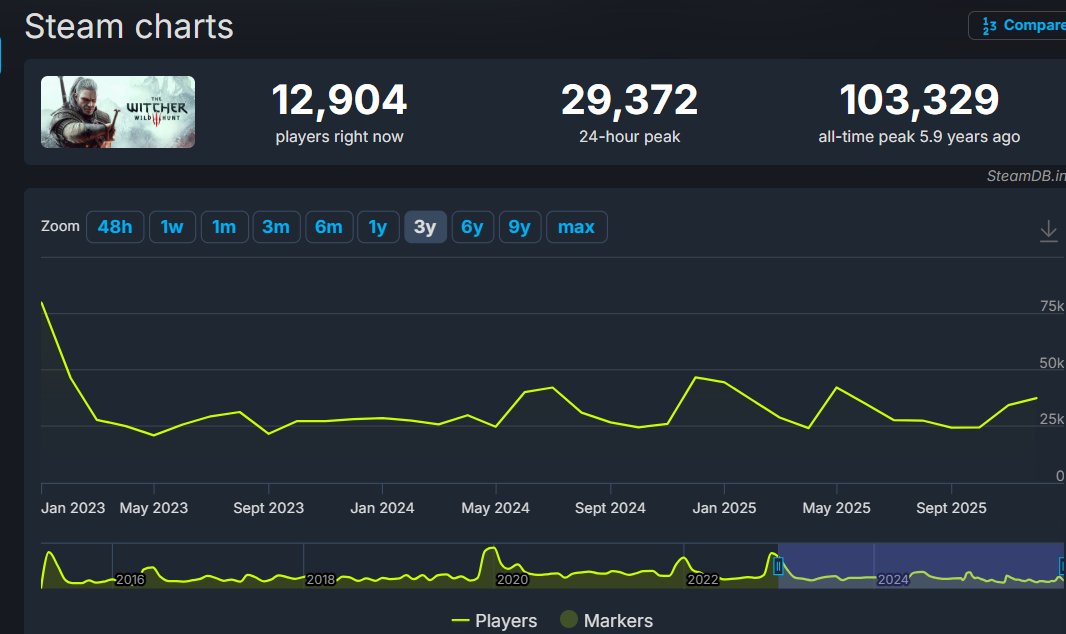
Task: Set zoom to 1w
Action: click(x=172, y=227)
